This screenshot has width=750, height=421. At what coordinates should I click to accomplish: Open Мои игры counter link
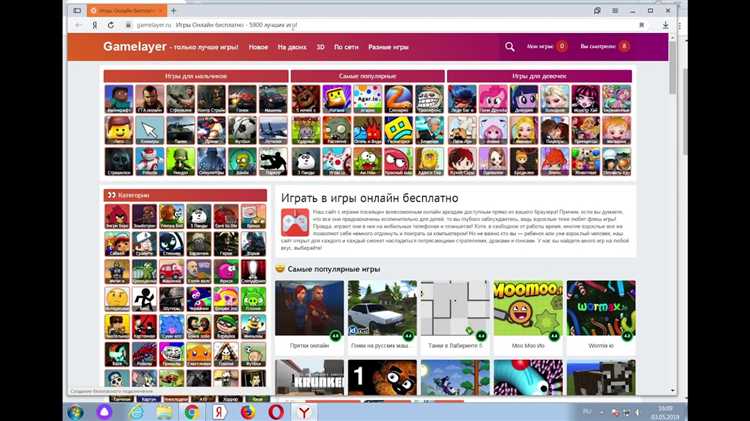547,46
